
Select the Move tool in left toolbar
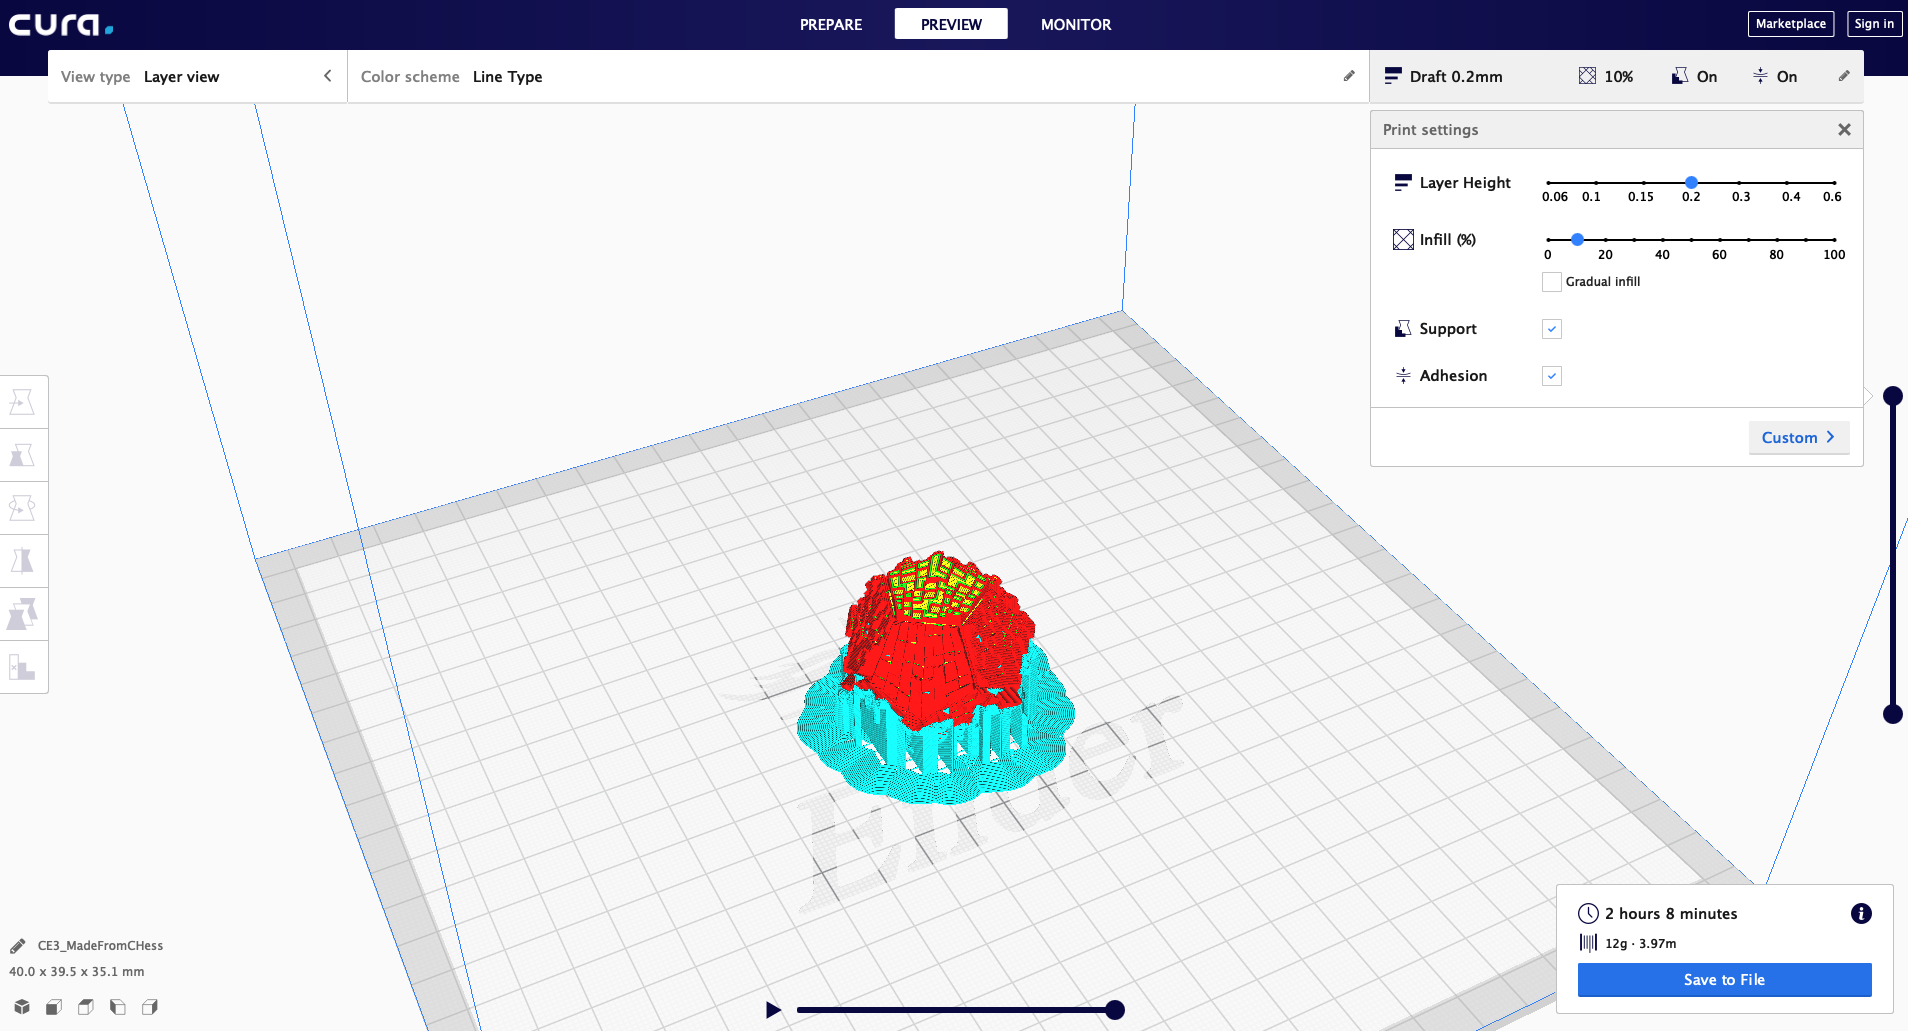click(22, 402)
